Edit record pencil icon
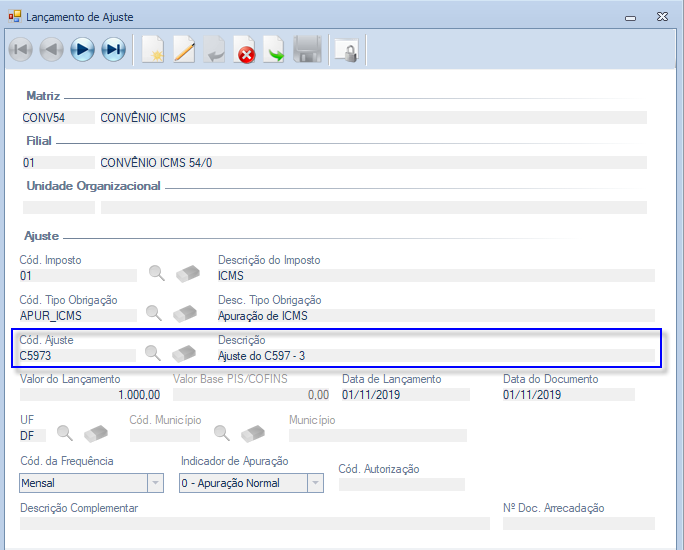 click(x=184, y=49)
